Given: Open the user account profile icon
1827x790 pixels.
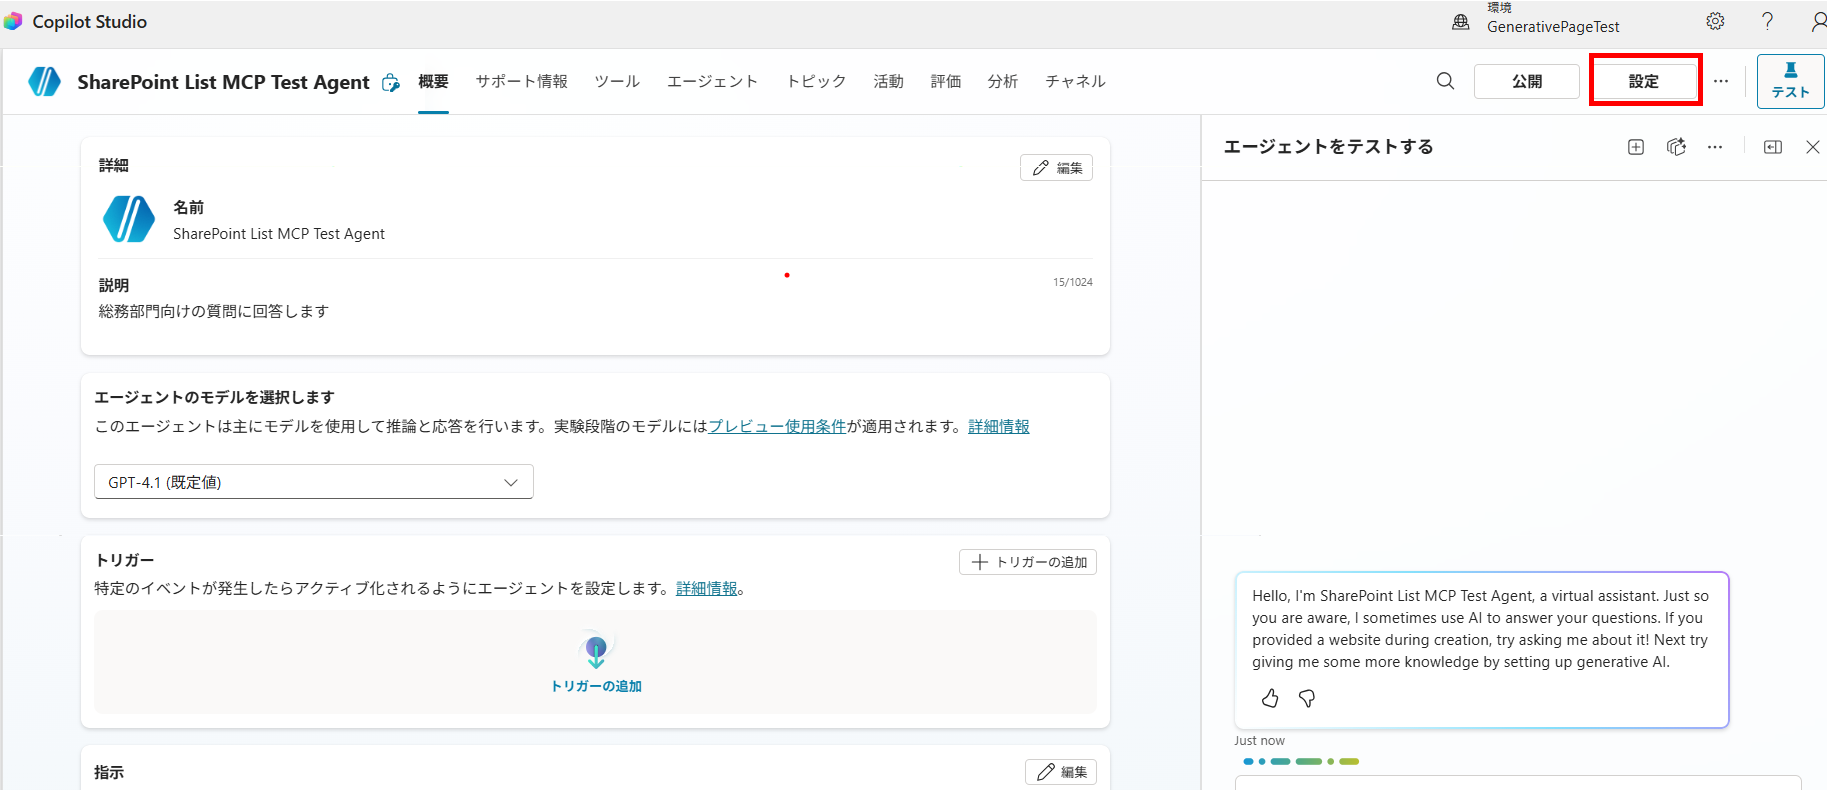Looking at the screenshot, I should 1819,21.
